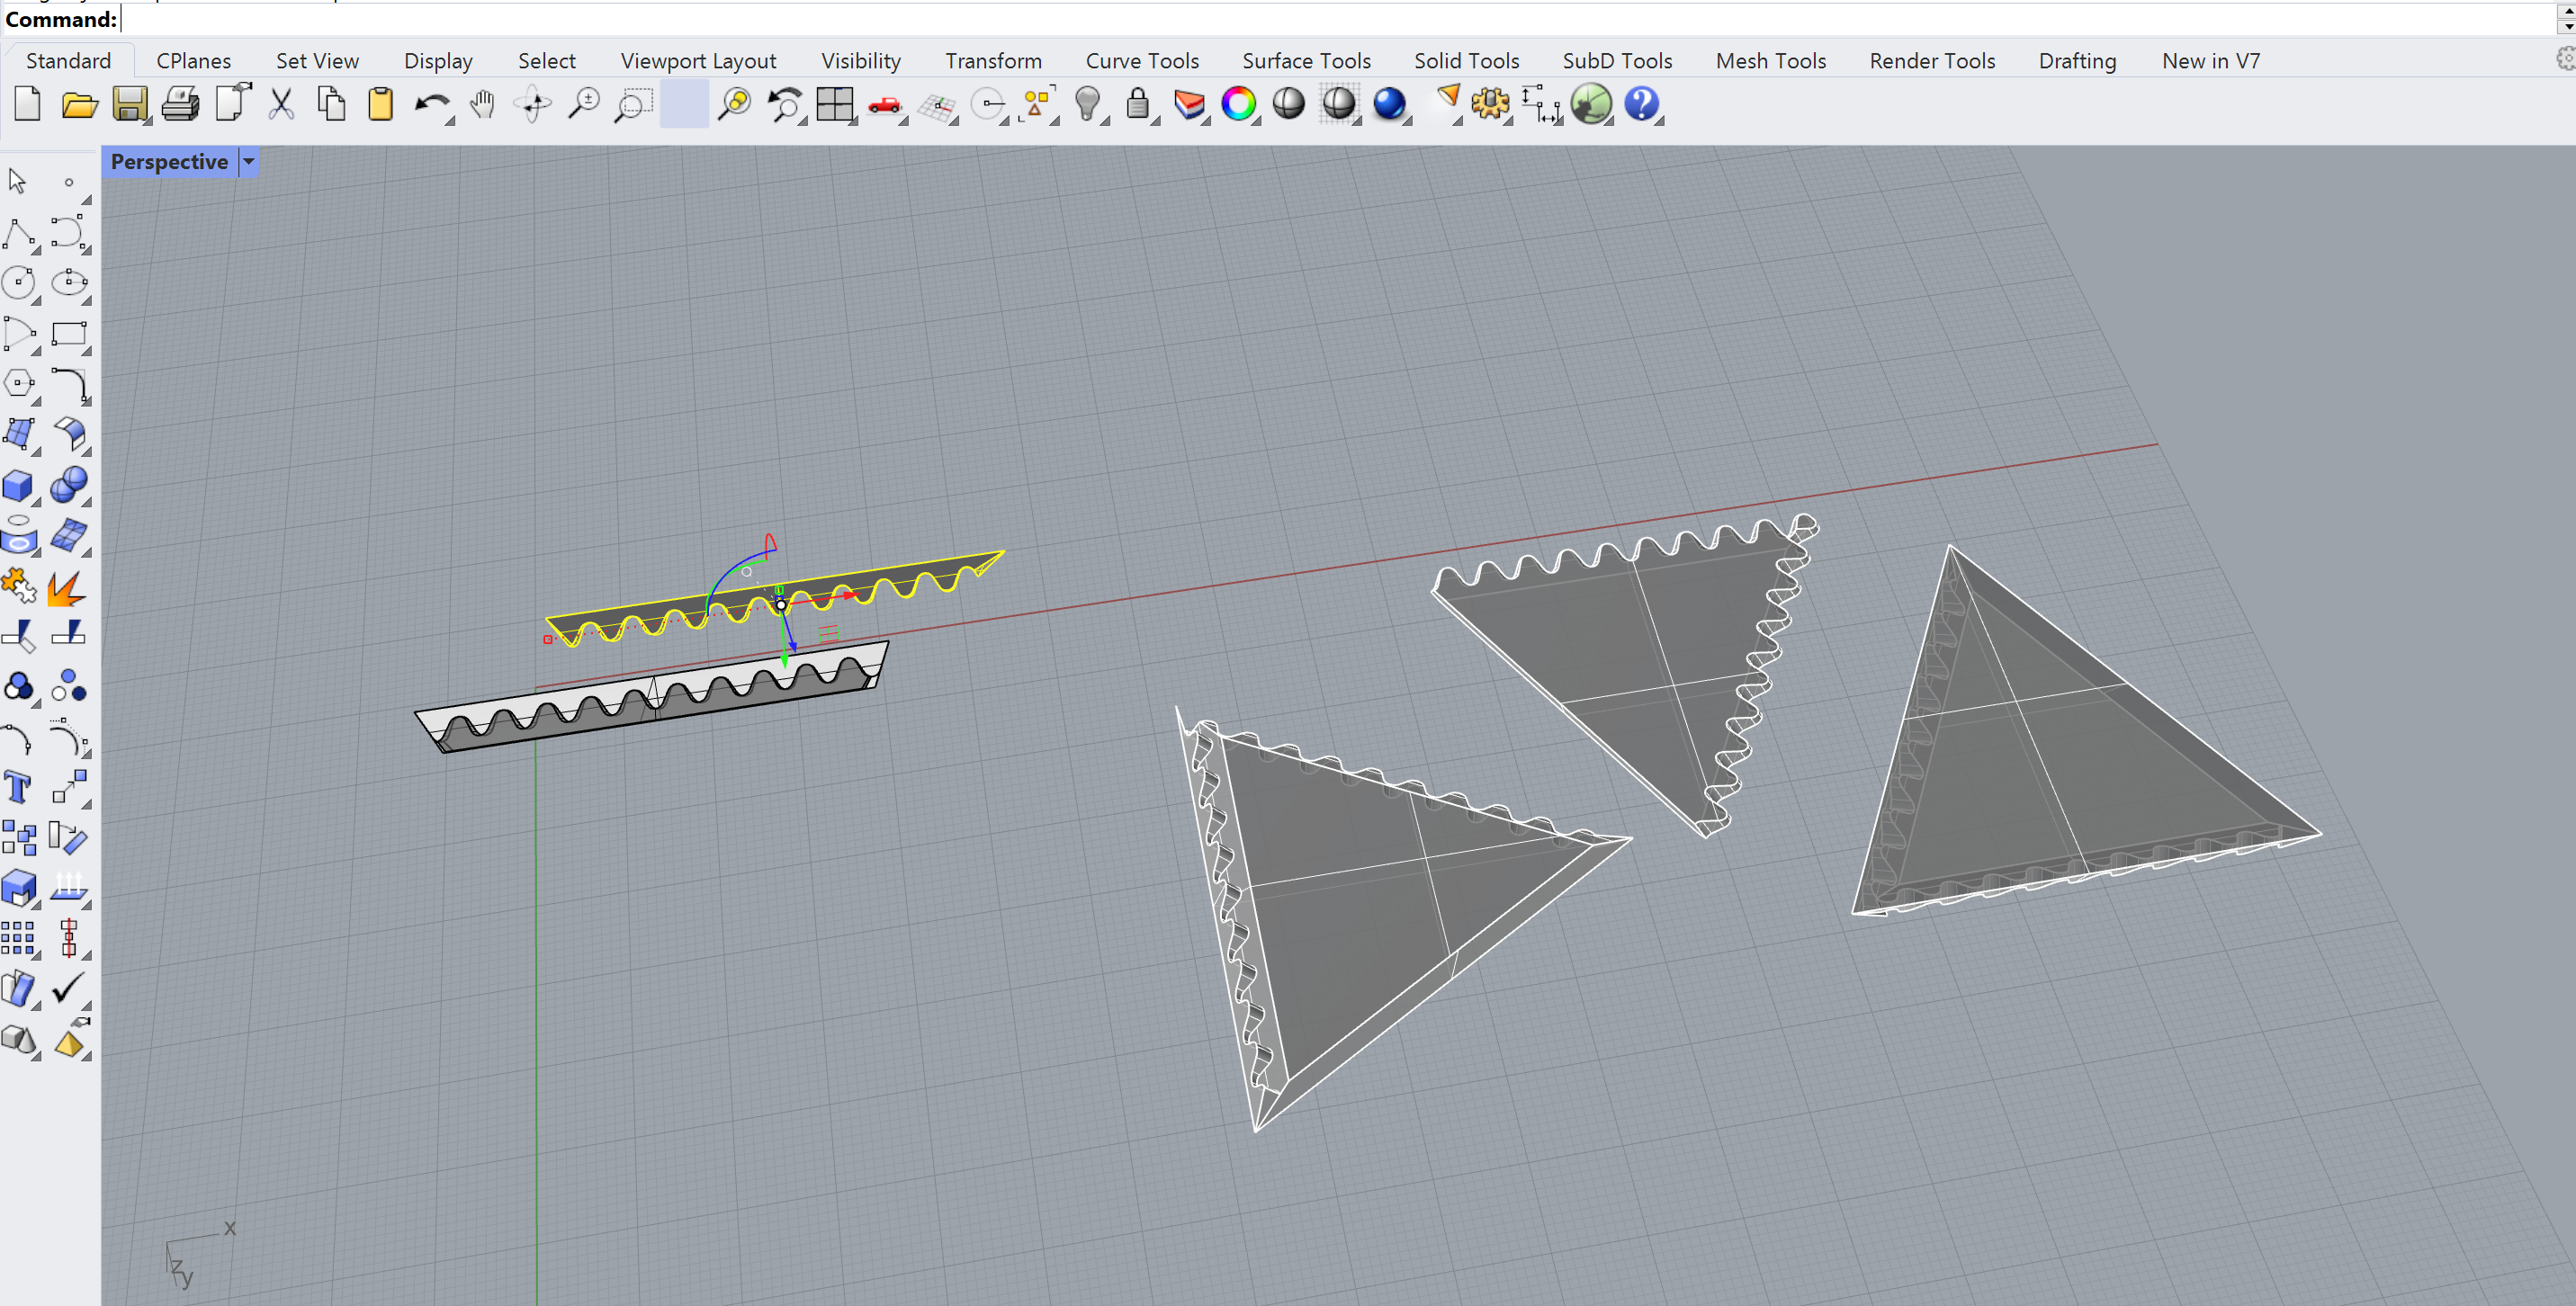Open the Mesh Tools tab
Viewport: 2576px width, 1306px height.
pos(1770,61)
